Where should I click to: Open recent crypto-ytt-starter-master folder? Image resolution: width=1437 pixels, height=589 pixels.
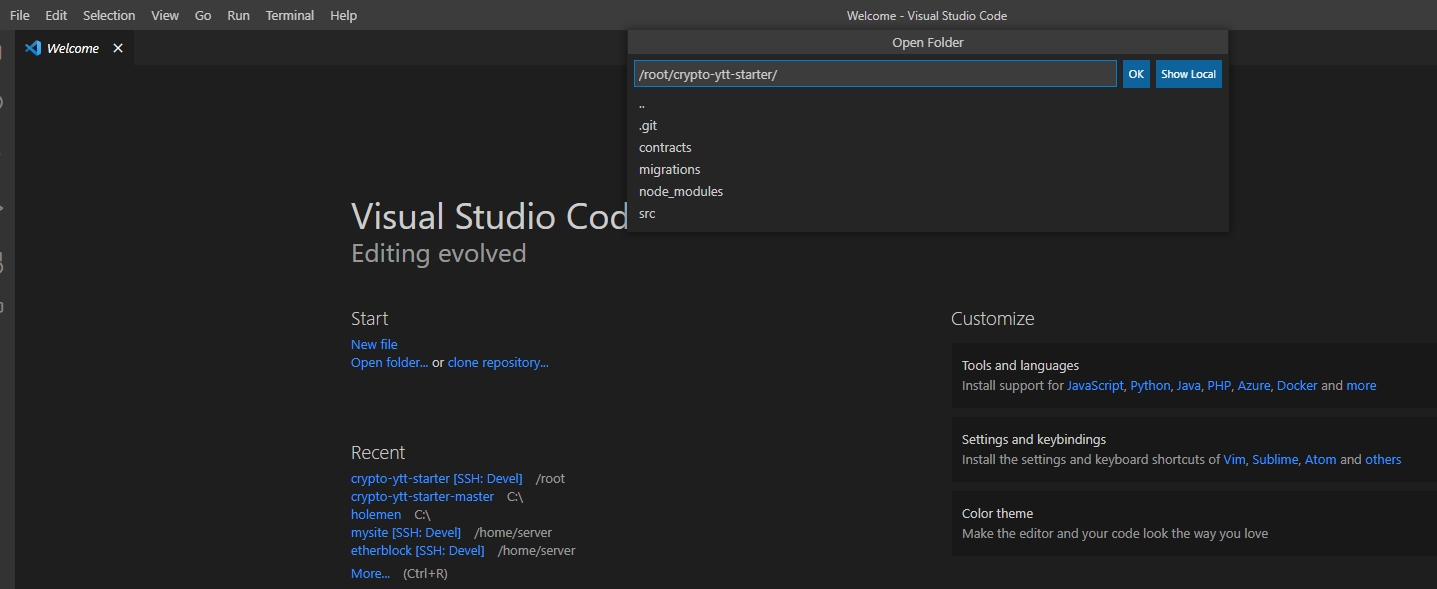click(422, 496)
